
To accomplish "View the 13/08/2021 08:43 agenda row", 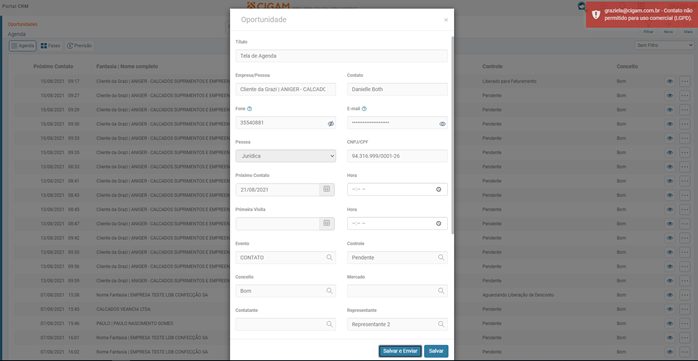I will [670, 195].
